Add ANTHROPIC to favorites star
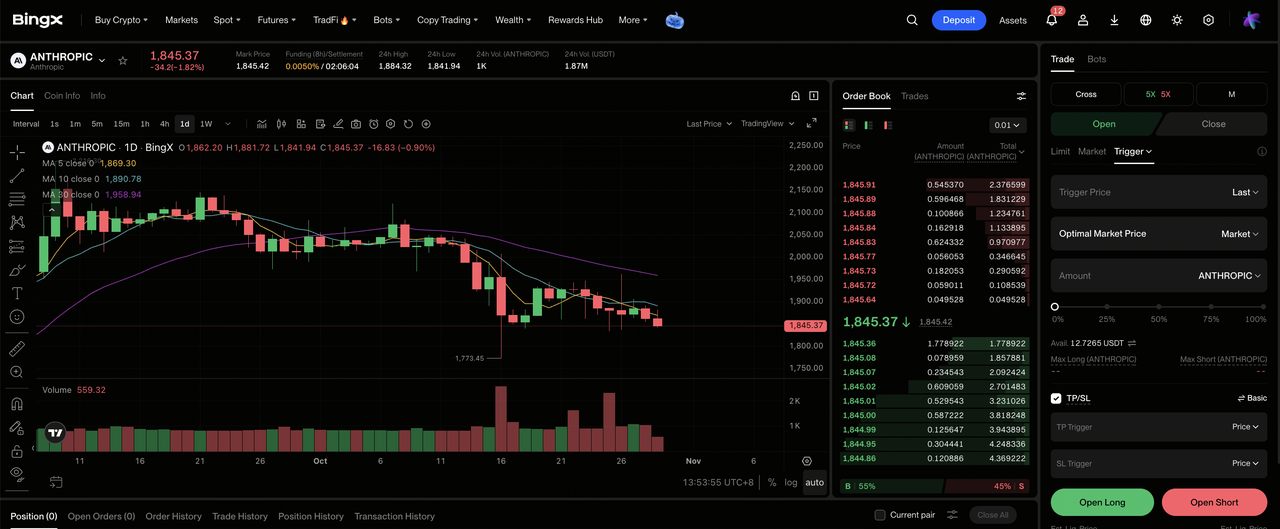The width and height of the screenshot is (1280, 529). pos(123,61)
